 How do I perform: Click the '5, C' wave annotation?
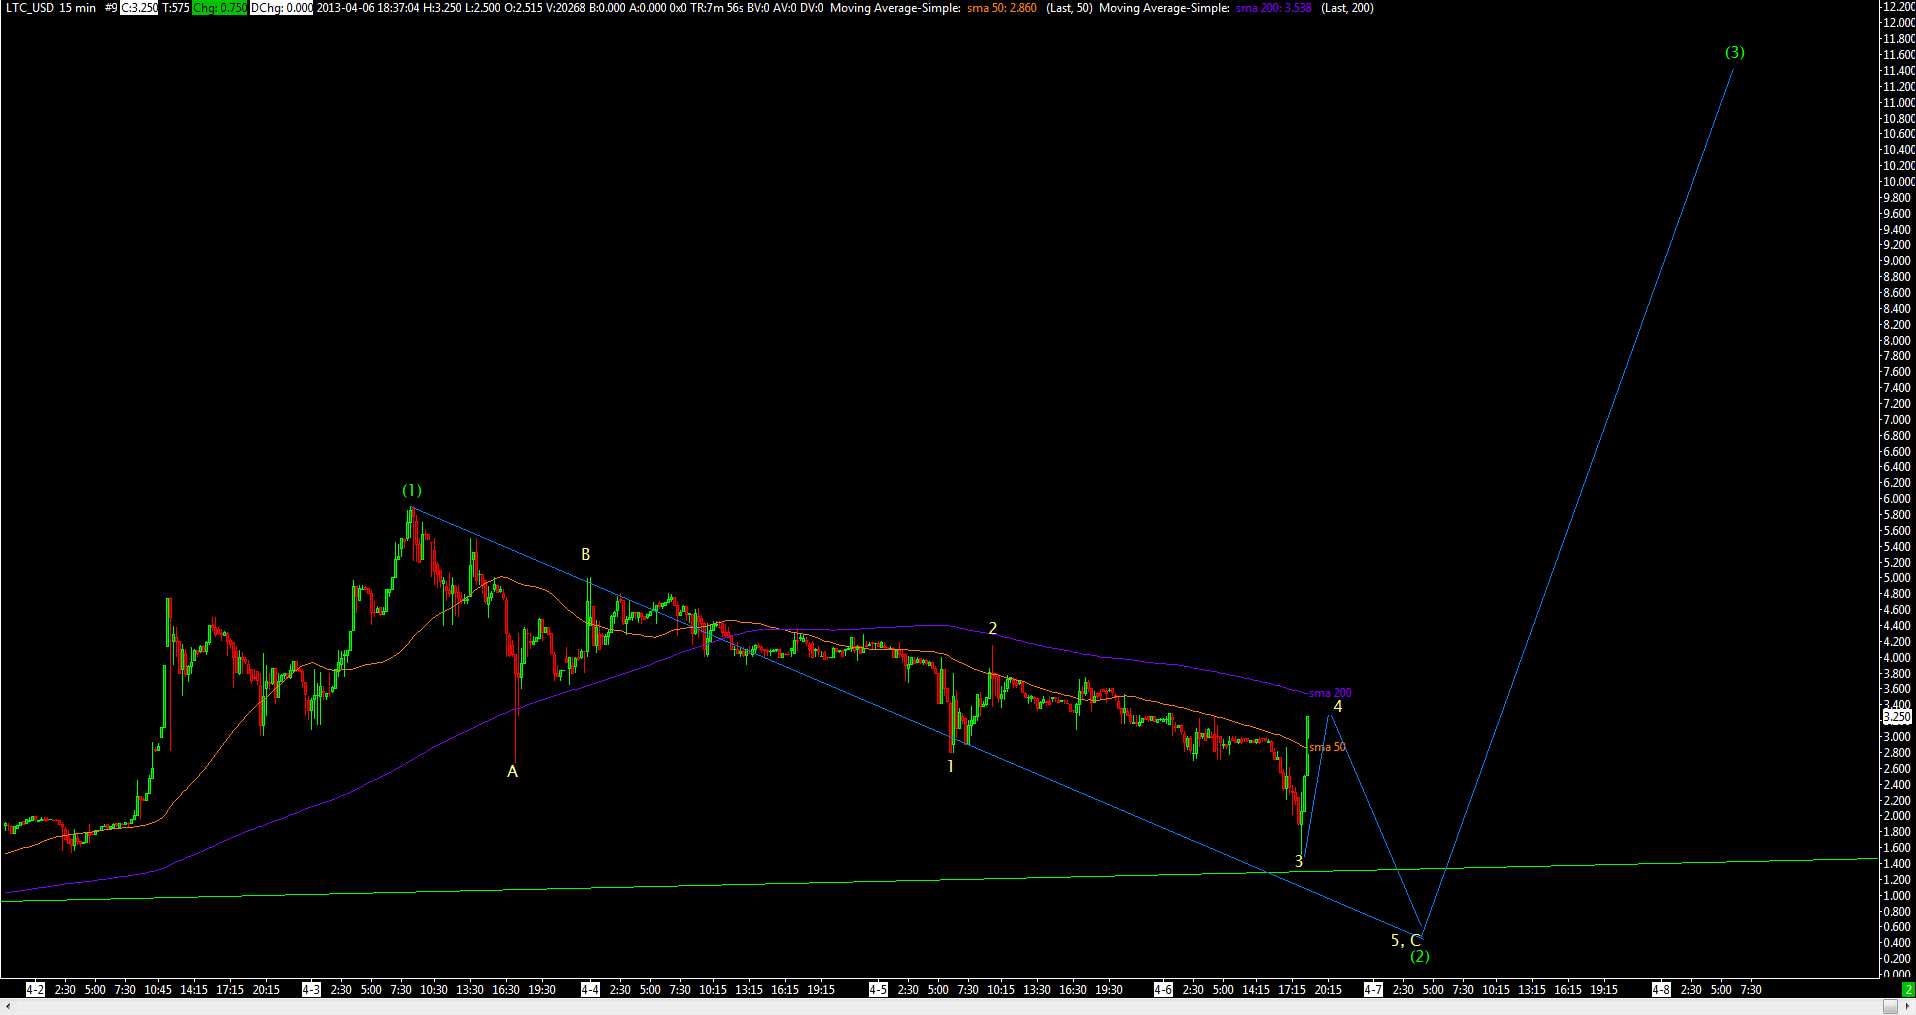click(1405, 940)
